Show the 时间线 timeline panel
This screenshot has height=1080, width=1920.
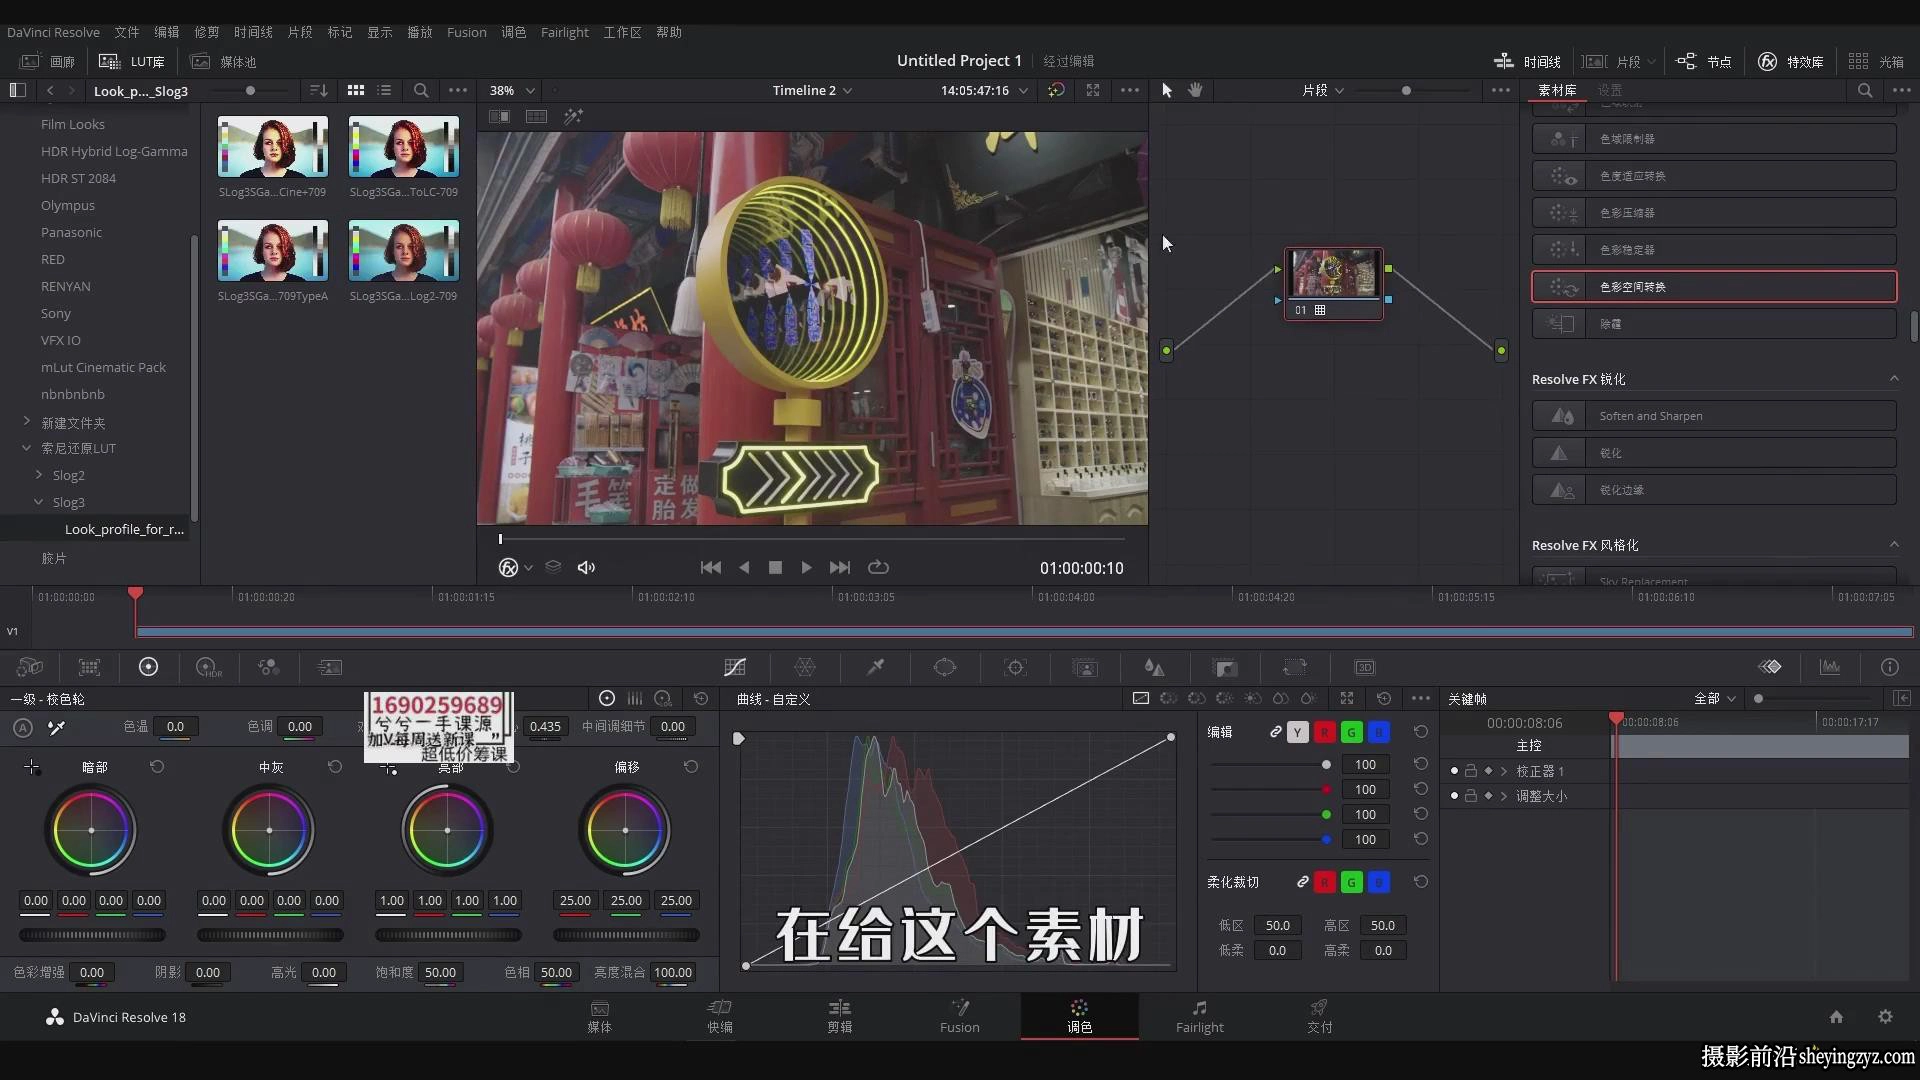[x=1527, y=61]
